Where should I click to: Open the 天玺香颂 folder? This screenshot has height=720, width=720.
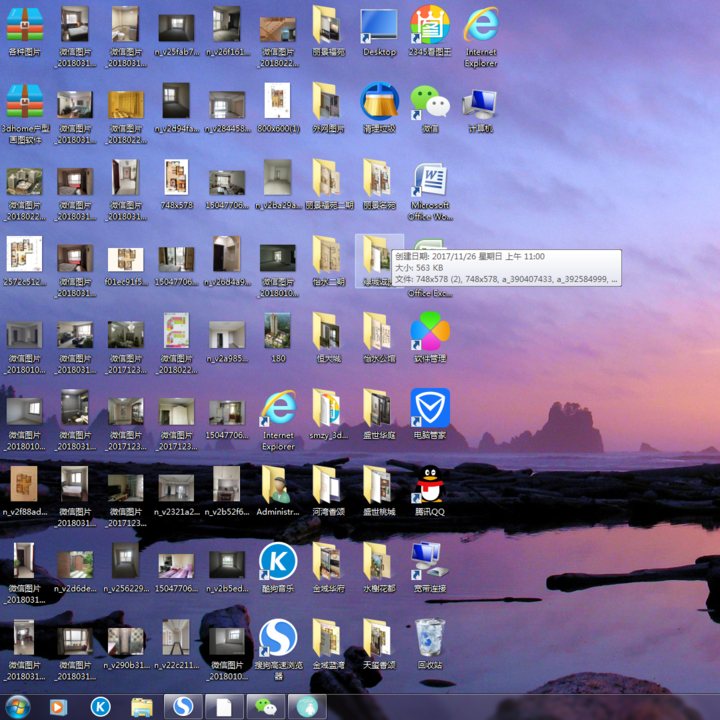point(378,639)
